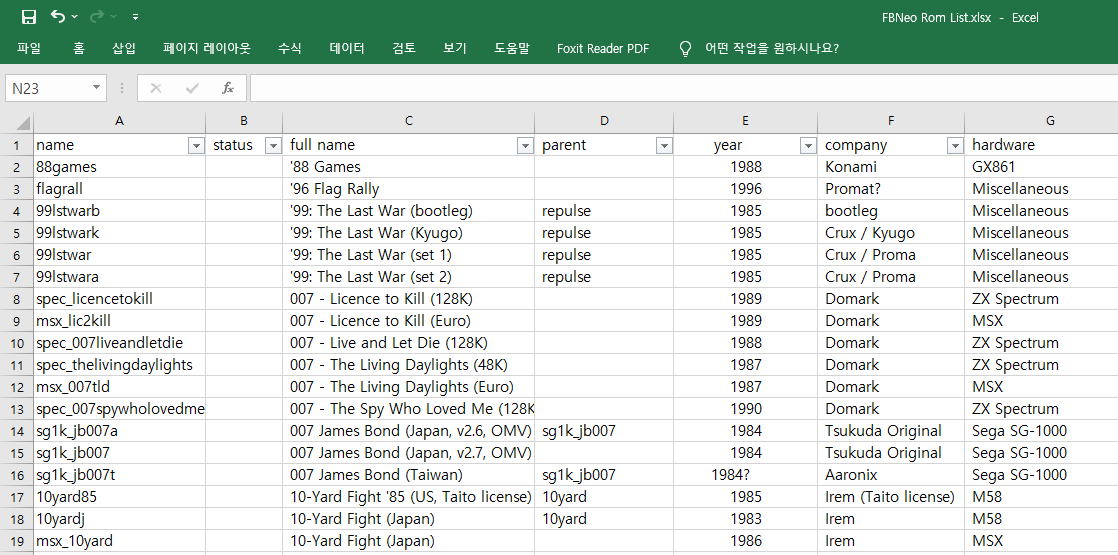The width and height of the screenshot is (1118, 555).
Task: Open the Foxit Reader PDF tab
Action: pyautogui.click(x=603, y=49)
